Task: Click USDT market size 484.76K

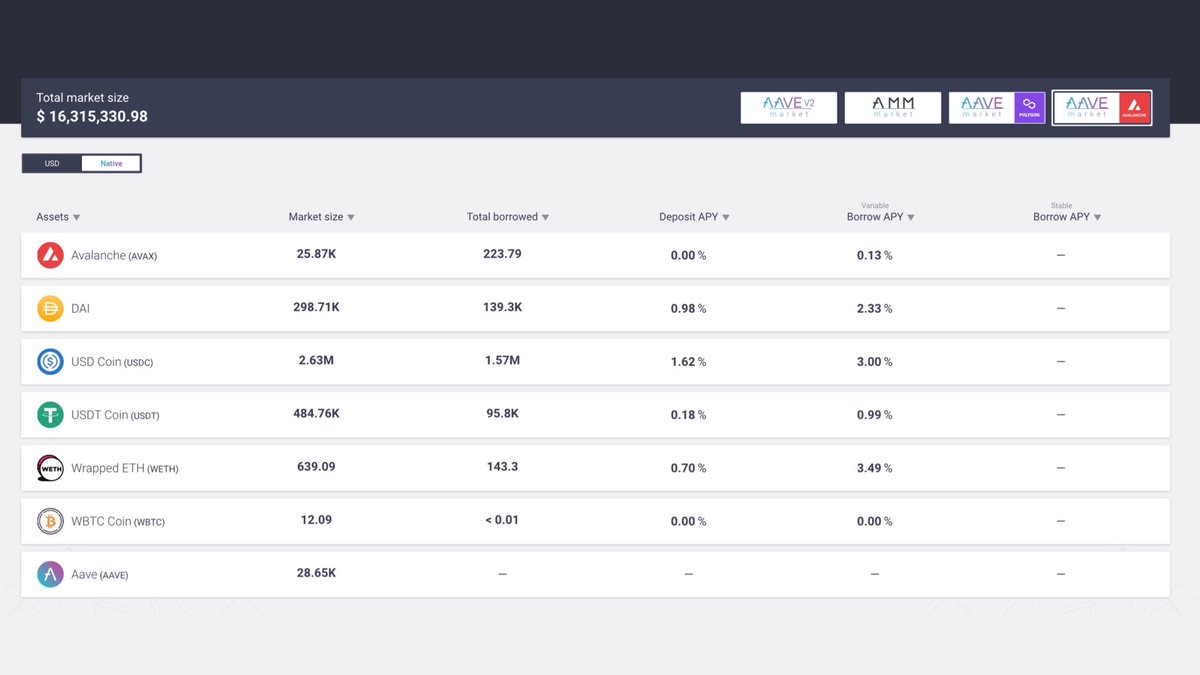Action: [316, 413]
